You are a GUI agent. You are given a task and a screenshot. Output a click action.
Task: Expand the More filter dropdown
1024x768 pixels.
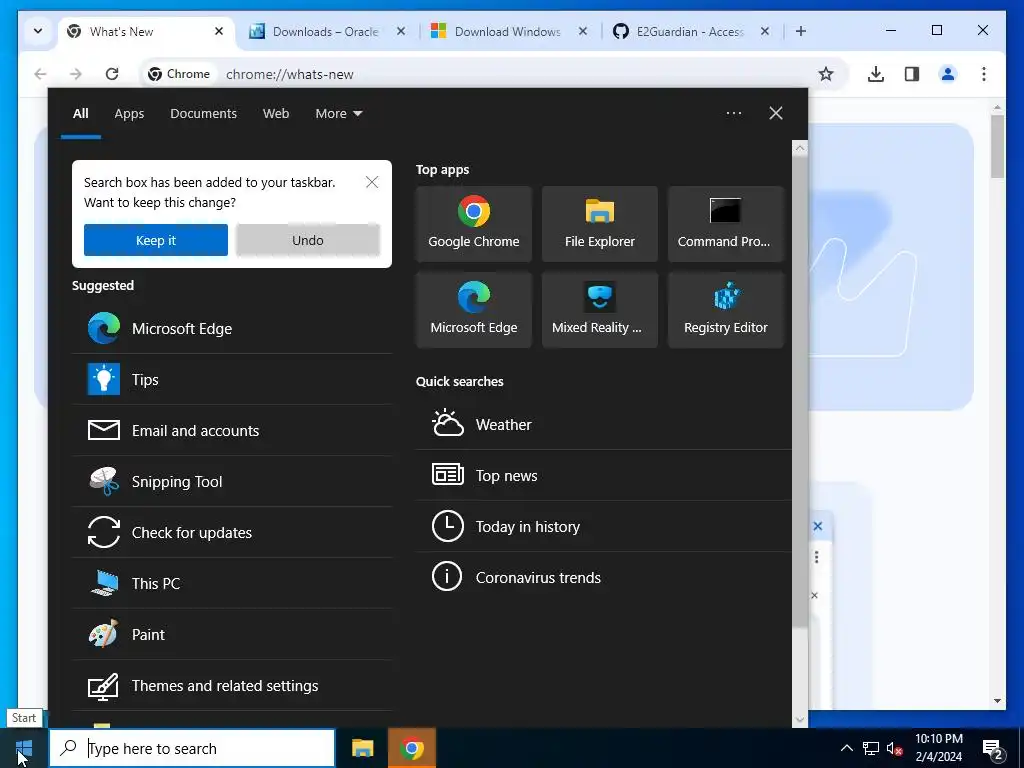click(338, 113)
